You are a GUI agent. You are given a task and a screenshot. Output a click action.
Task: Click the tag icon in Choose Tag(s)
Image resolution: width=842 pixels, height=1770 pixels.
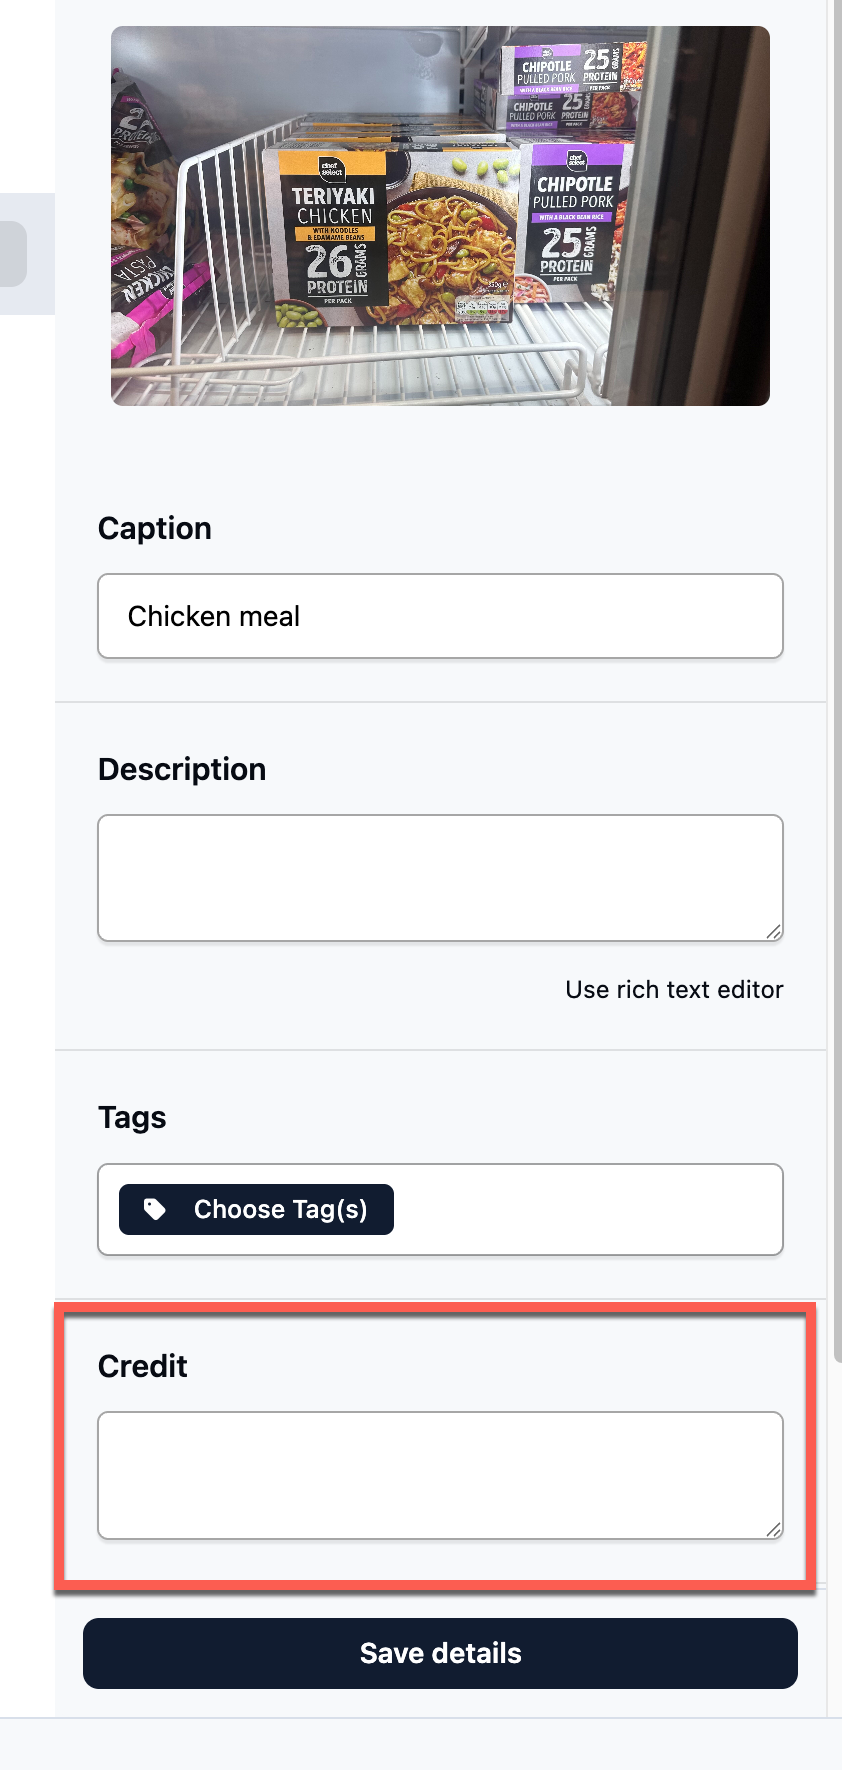(x=155, y=1209)
